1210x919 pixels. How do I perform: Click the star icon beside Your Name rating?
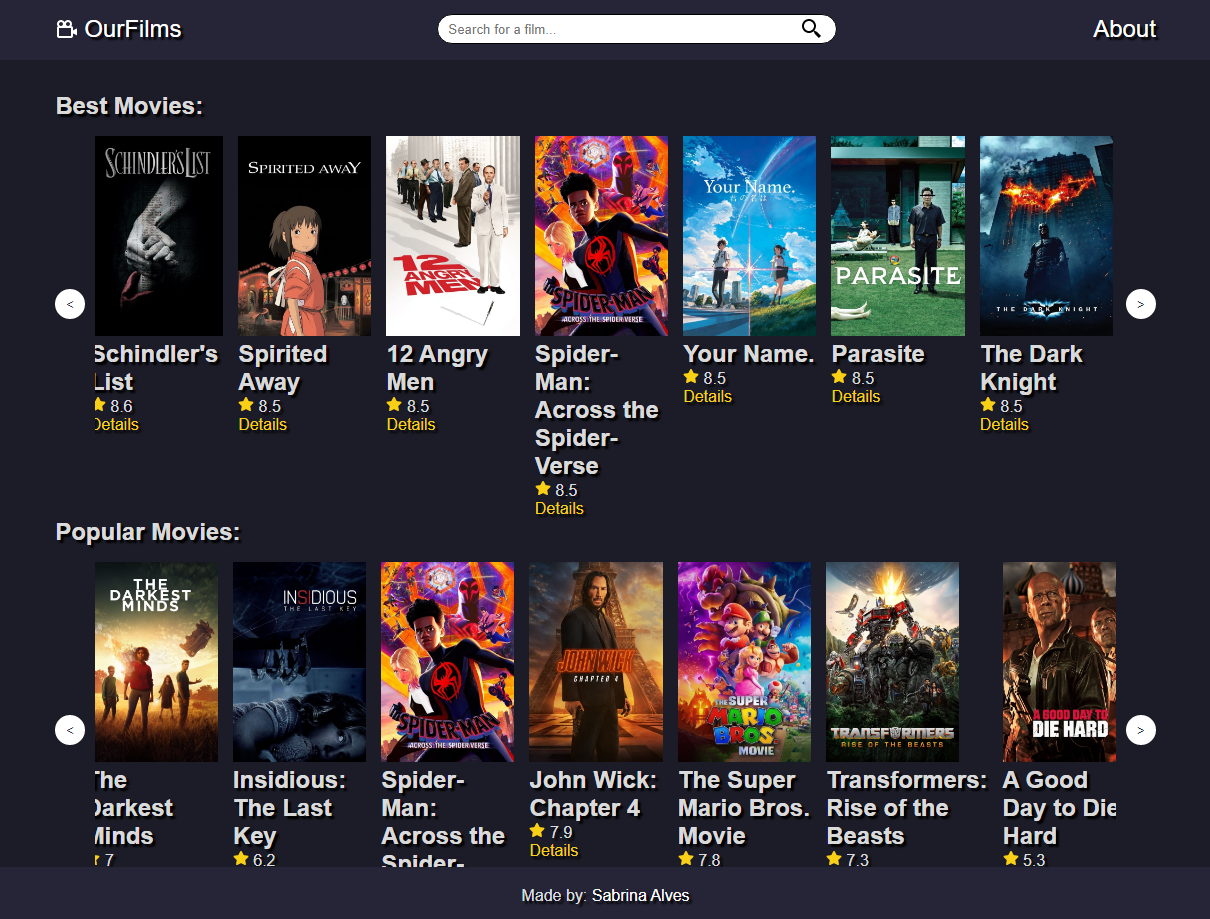click(690, 377)
